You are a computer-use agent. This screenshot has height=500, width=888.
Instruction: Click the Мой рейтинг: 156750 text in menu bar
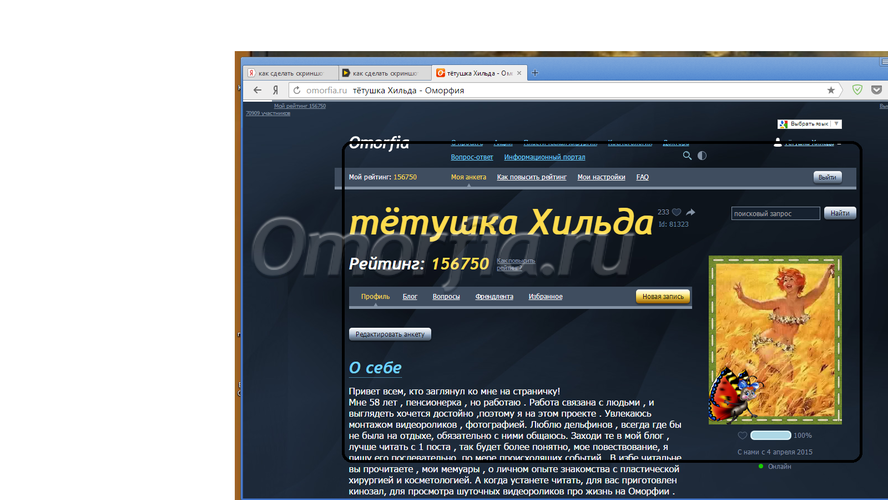(382, 177)
